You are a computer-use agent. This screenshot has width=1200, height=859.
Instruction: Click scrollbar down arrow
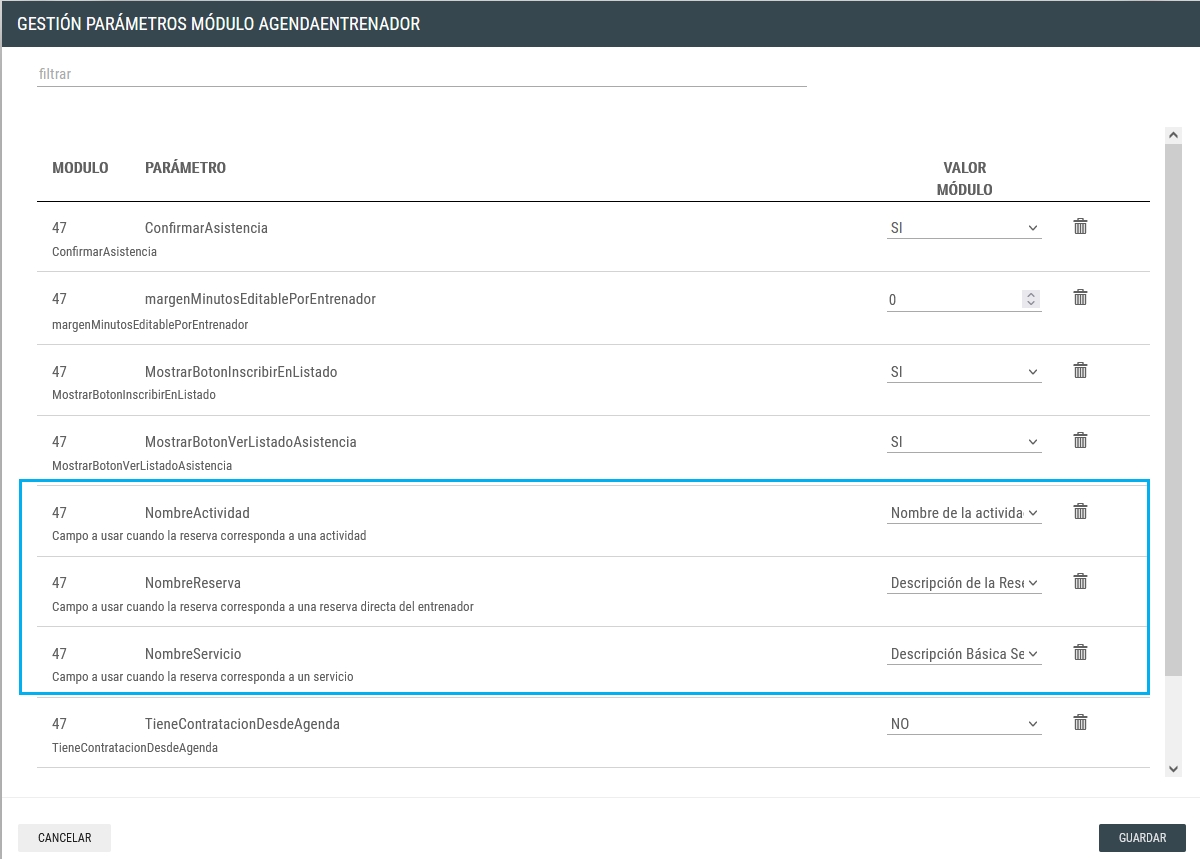click(x=1174, y=768)
